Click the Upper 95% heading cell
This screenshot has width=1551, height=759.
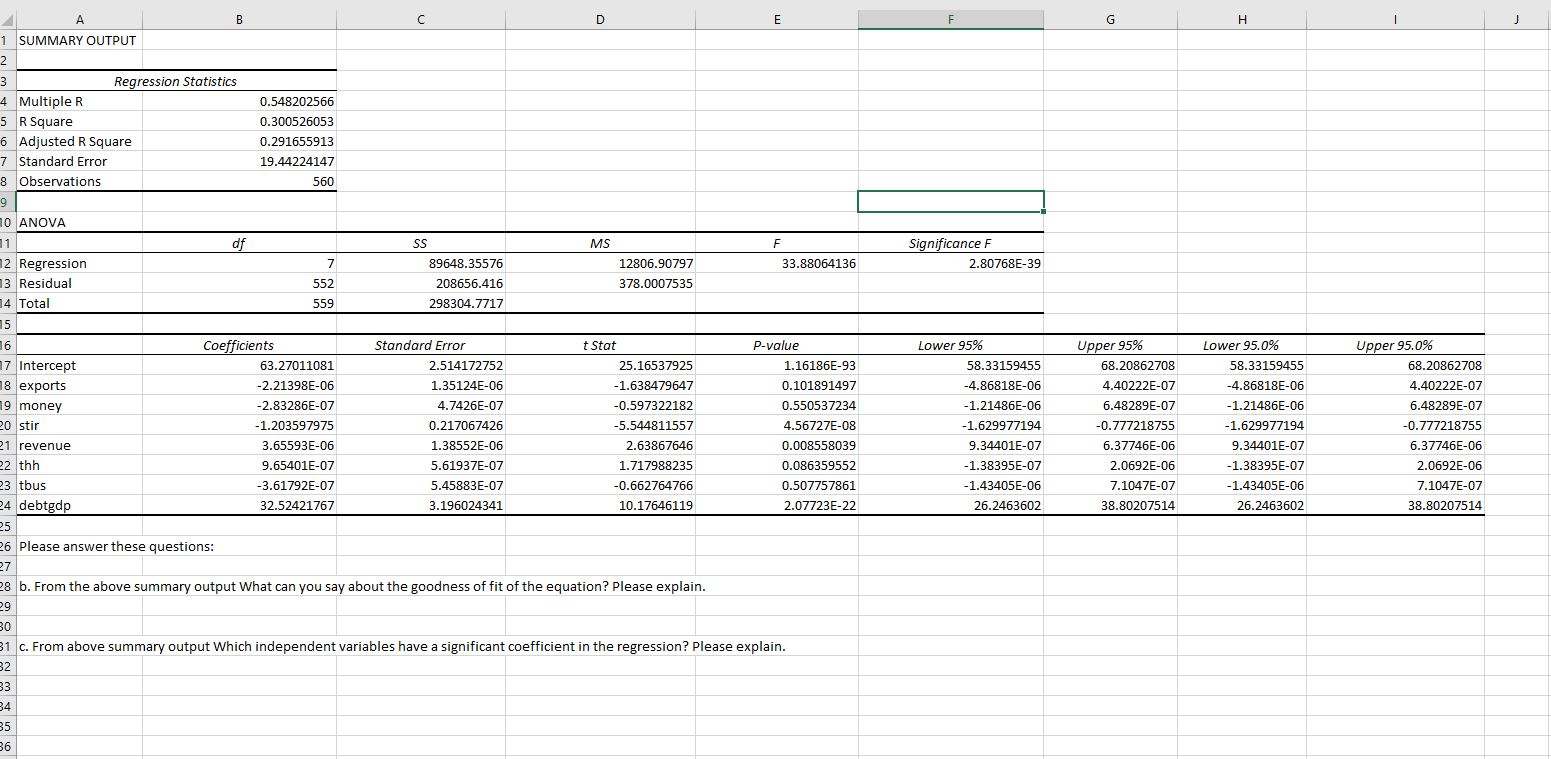point(1109,344)
